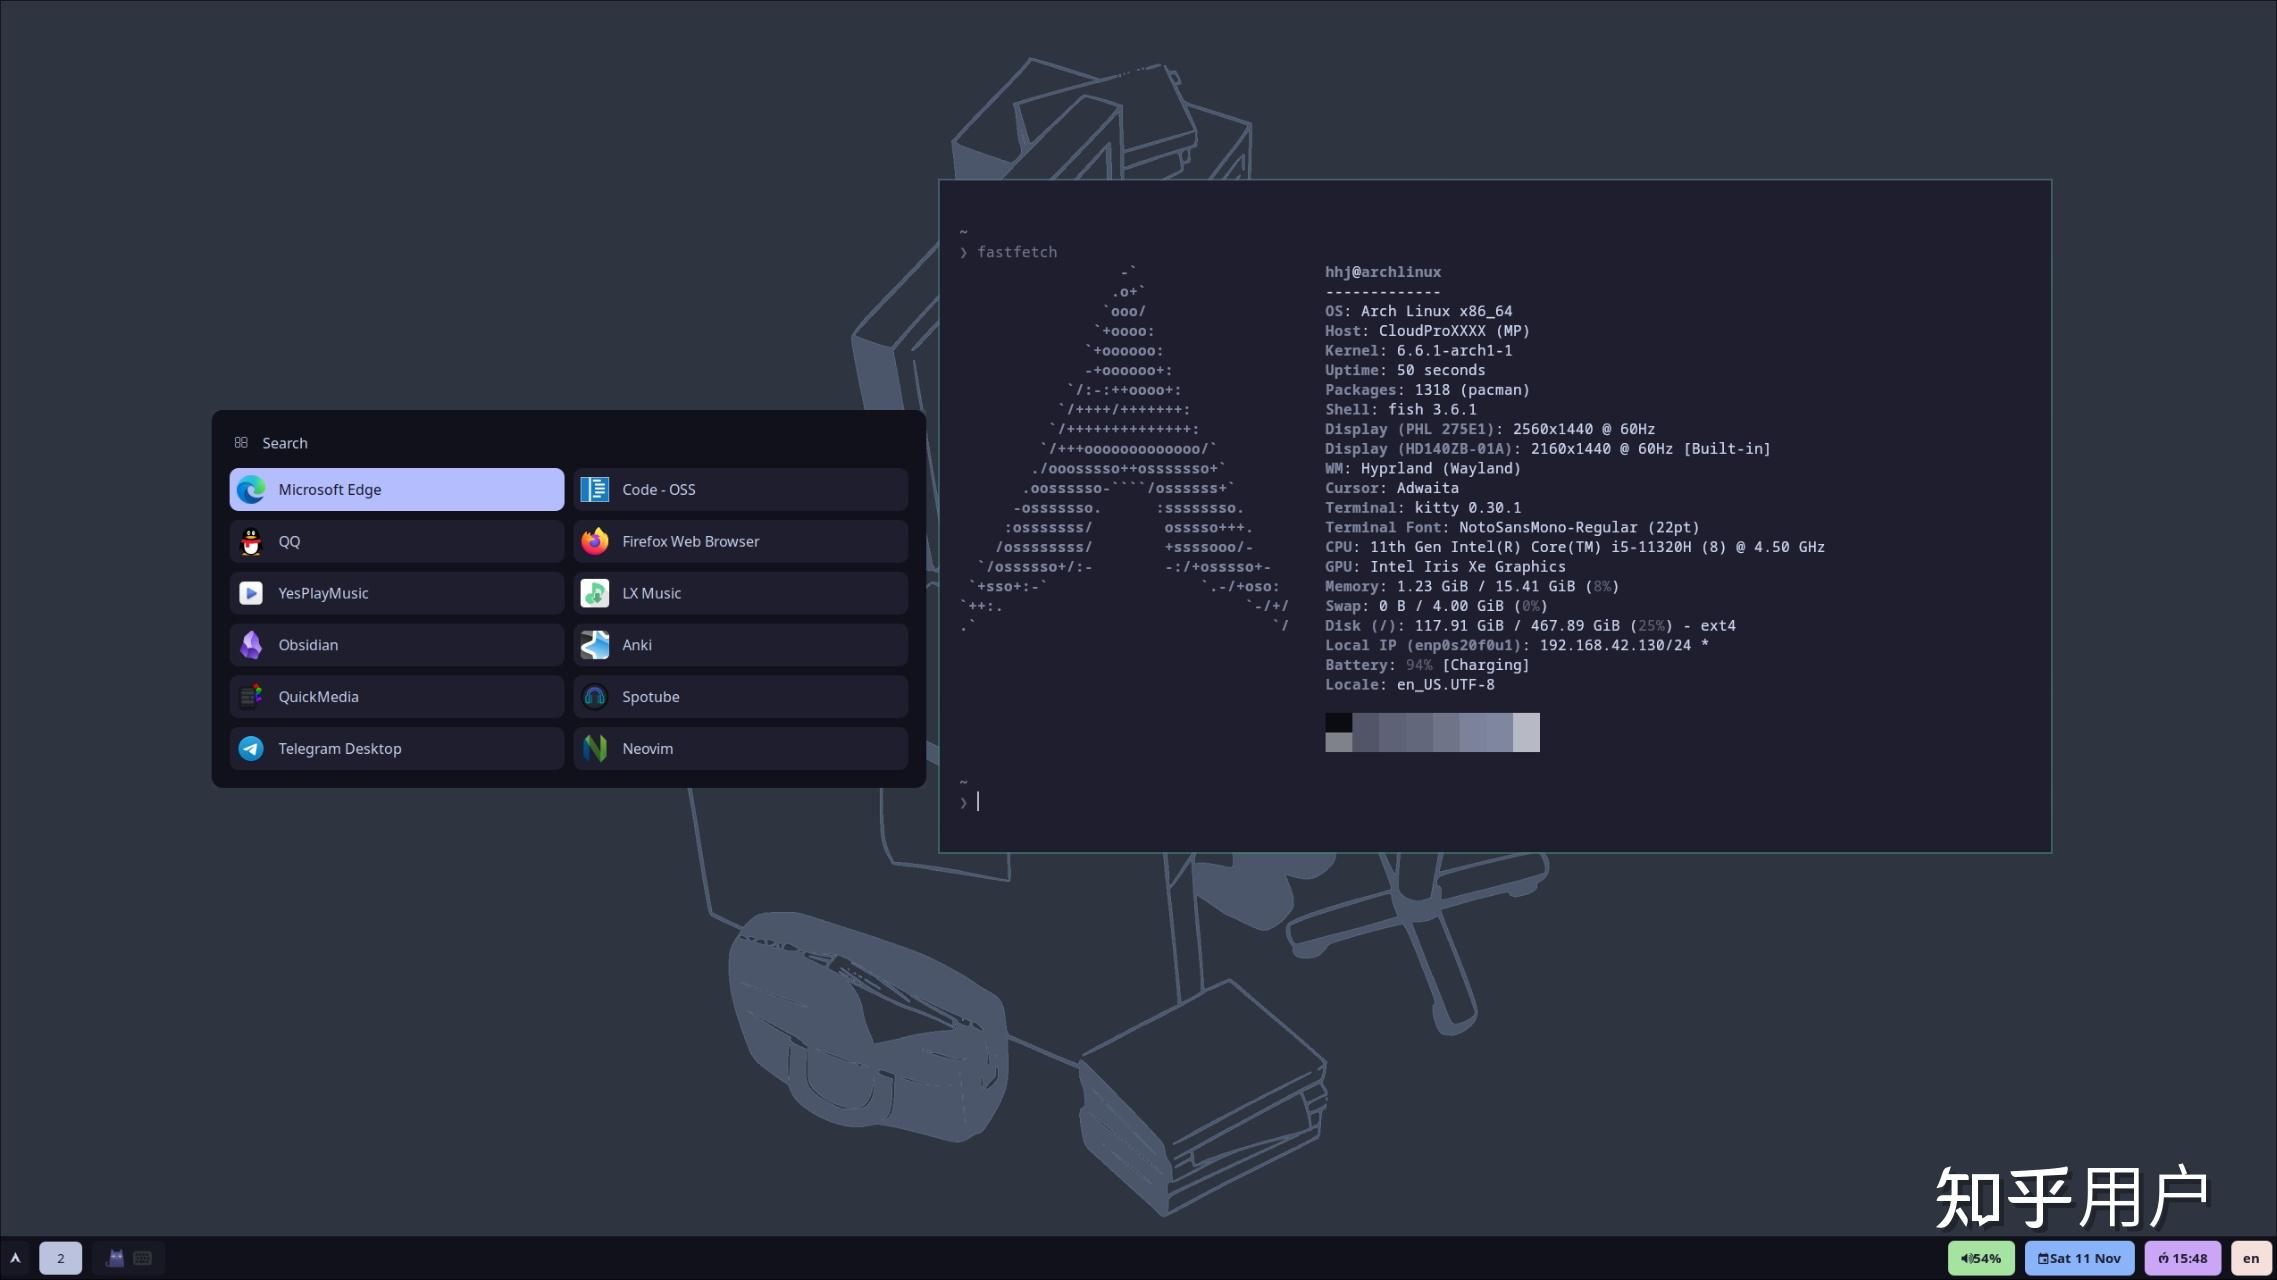Click the Locale: en_US.UTF-8 line
Viewport: 2277px width, 1280px height.
pyautogui.click(x=1410, y=685)
